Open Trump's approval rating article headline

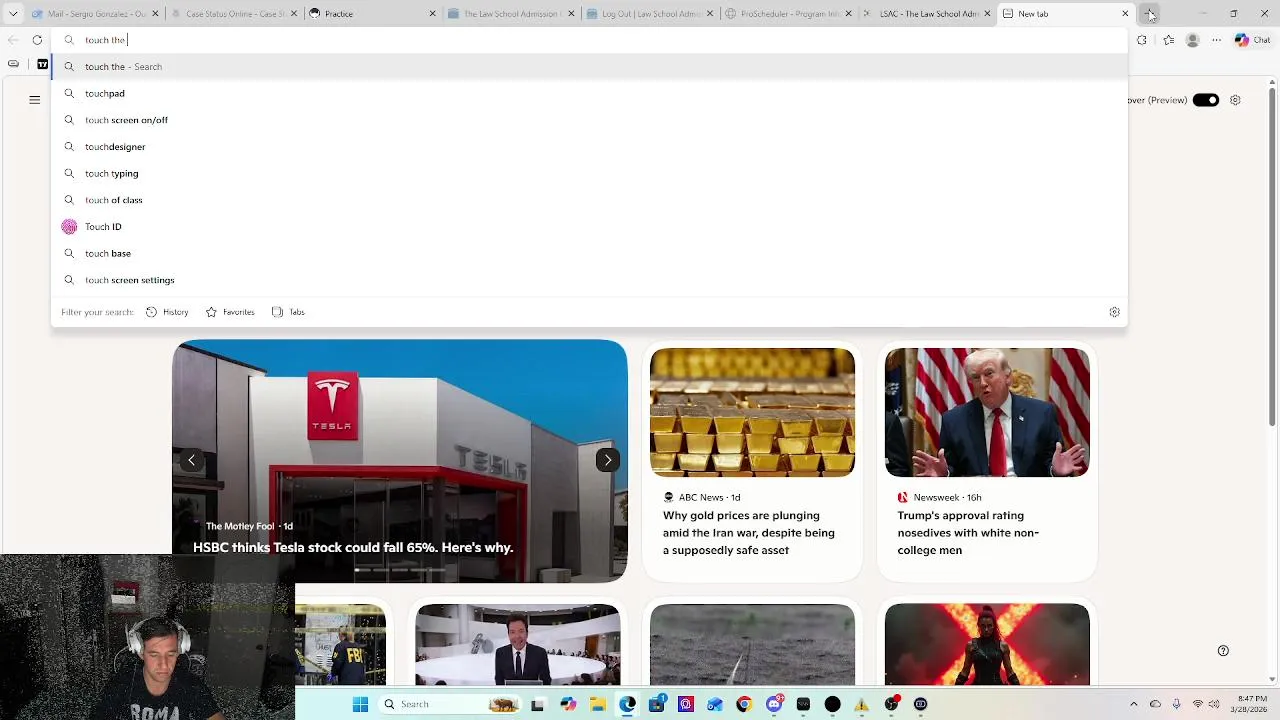[x=968, y=533]
